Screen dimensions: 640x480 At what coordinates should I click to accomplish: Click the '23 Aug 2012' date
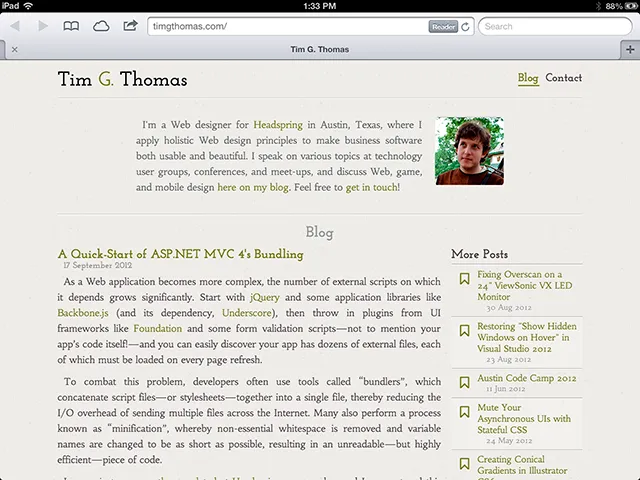pos(509,359)
